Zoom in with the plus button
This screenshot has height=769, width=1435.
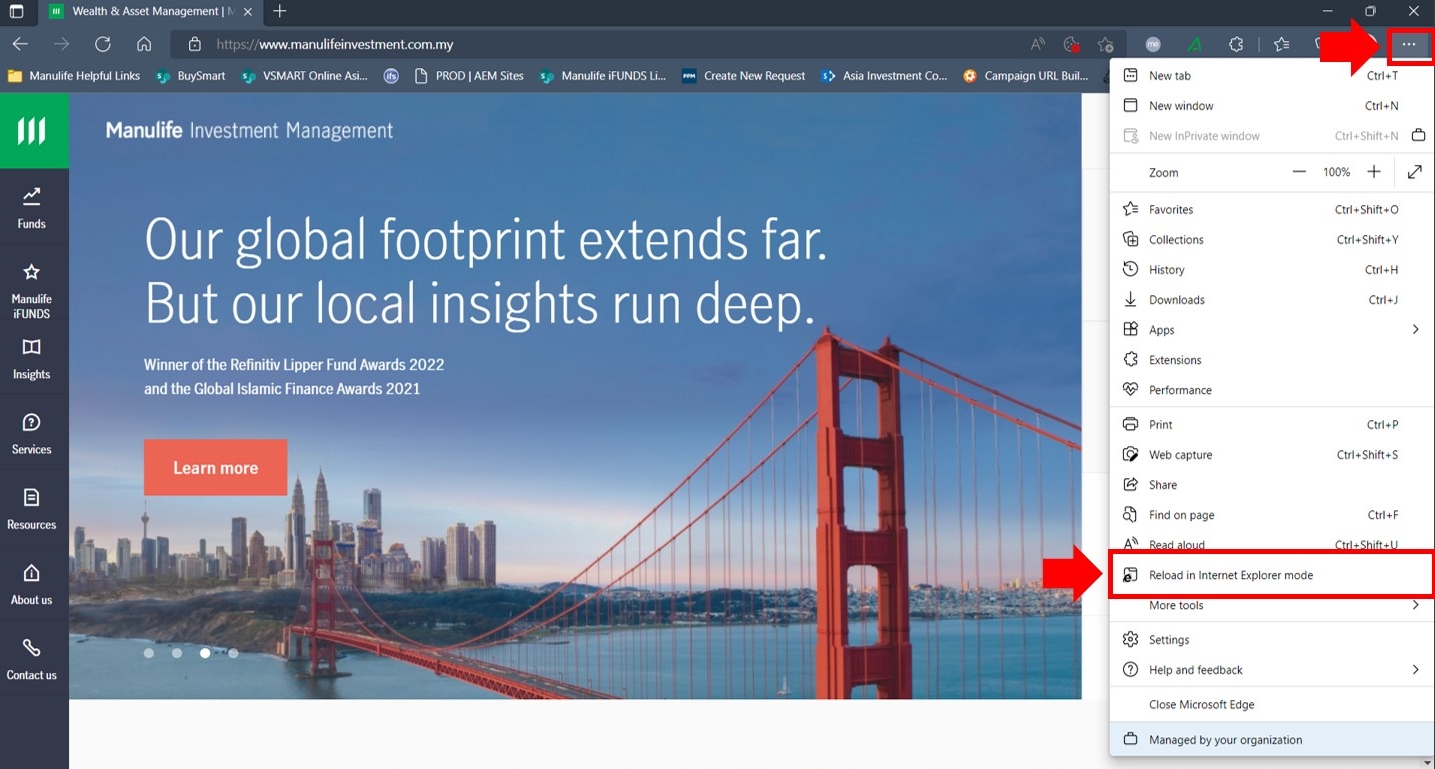click(x=1374, y=172)
